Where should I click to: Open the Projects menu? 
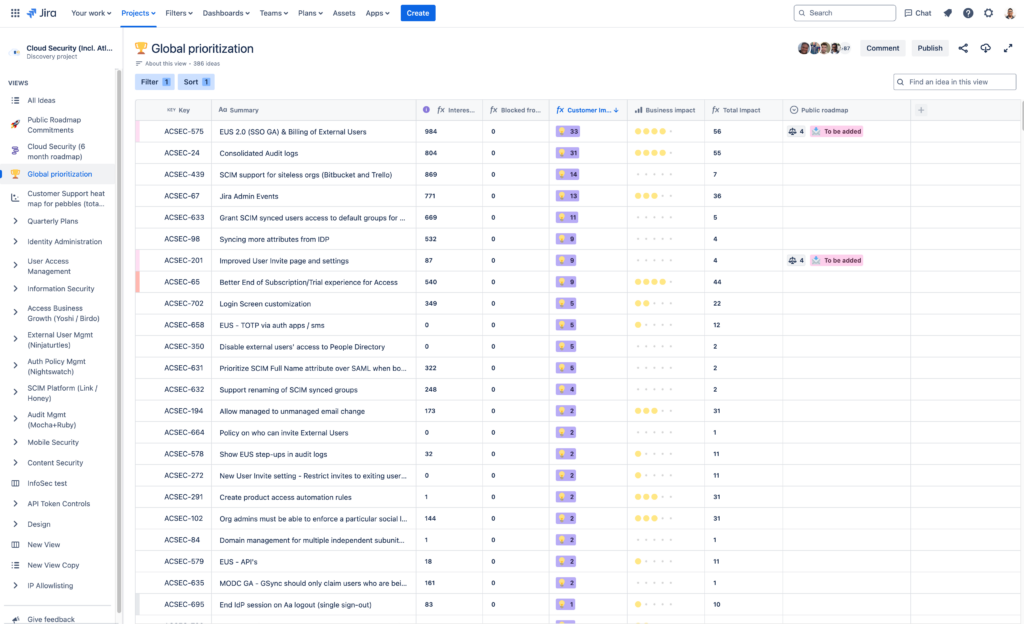(x=138, y=13)
